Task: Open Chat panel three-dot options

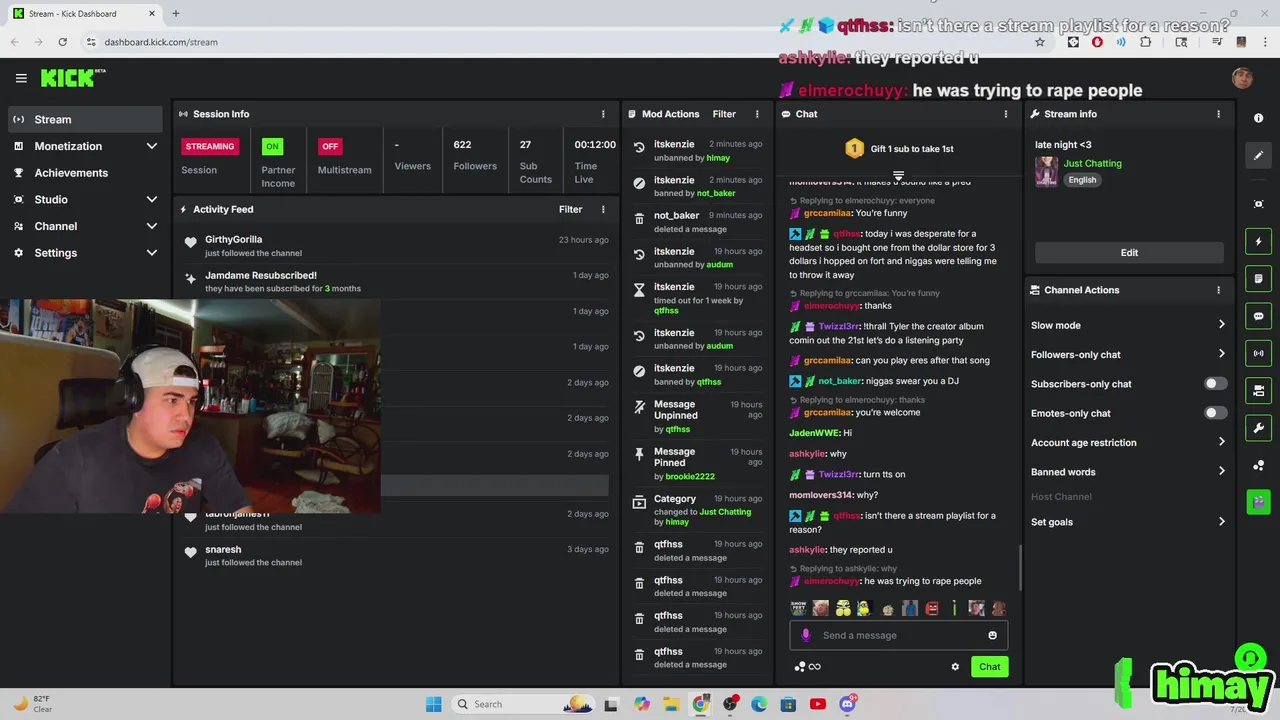Action: pyautogui.click(x=1006, y=114)
